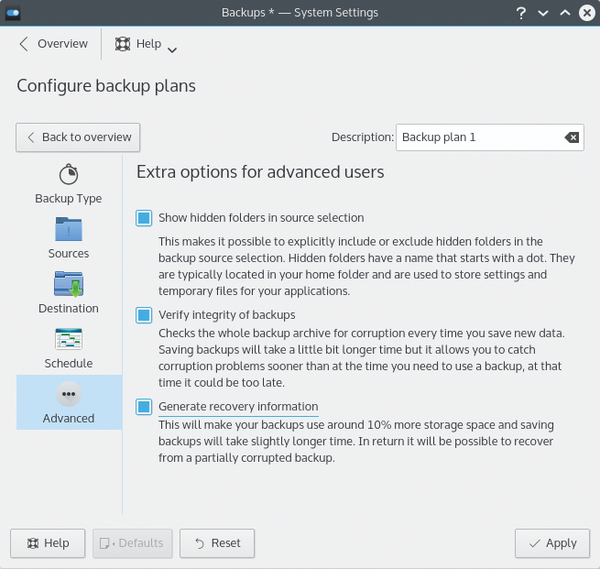600x569 pixels.
Task: Click the lifebuoy Help icon in the toolbar
Action: 122,44
